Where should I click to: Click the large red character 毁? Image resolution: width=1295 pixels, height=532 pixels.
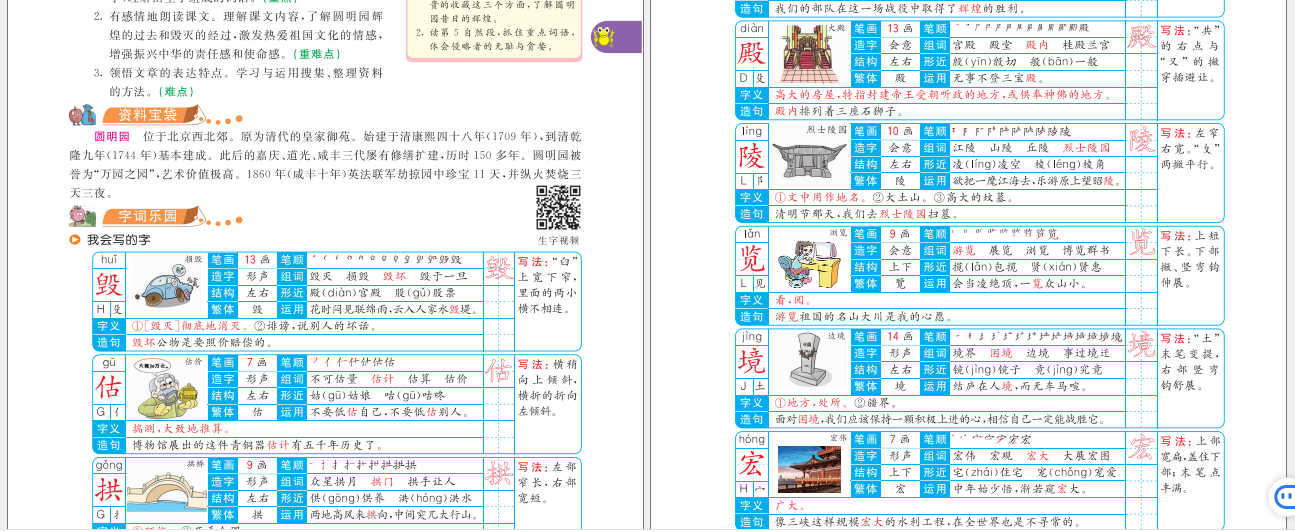coord(108,285)
